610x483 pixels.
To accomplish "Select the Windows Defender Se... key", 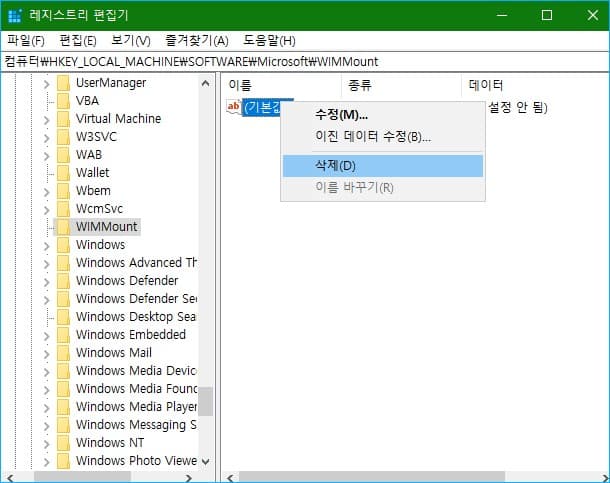I will click(137, 299).
